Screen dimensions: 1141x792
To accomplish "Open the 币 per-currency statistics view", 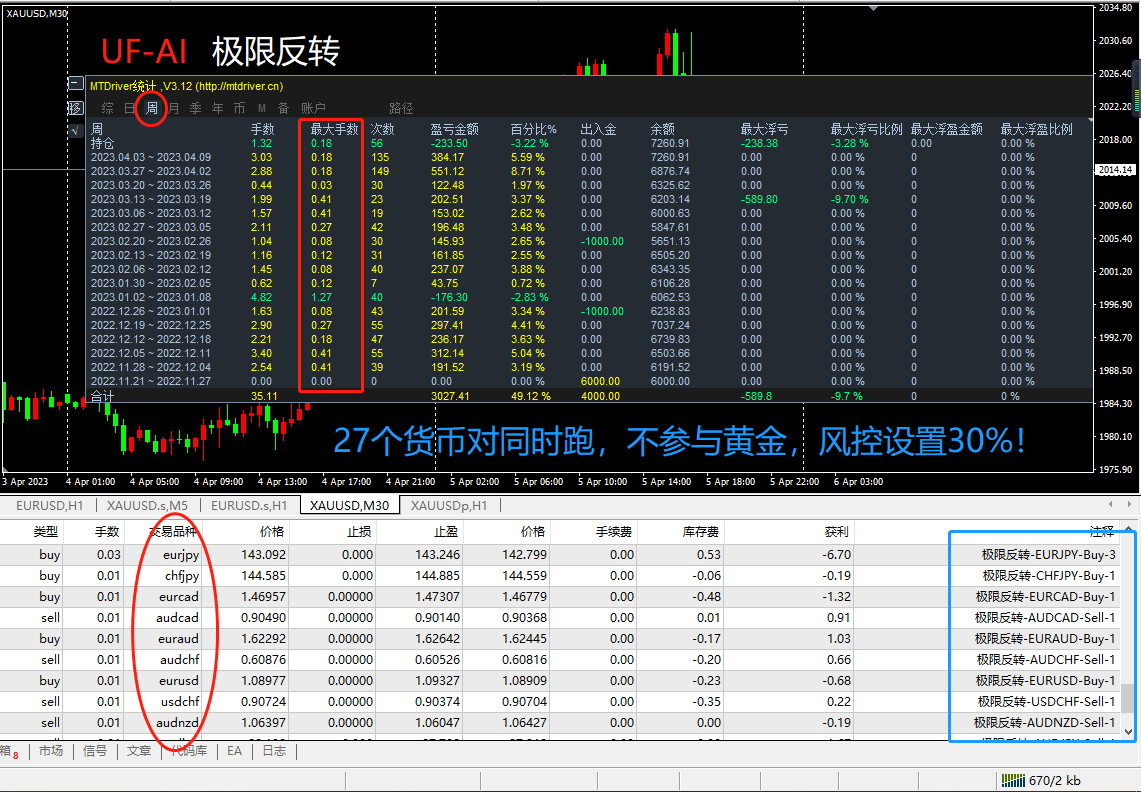I will click(x=239, y=107).
